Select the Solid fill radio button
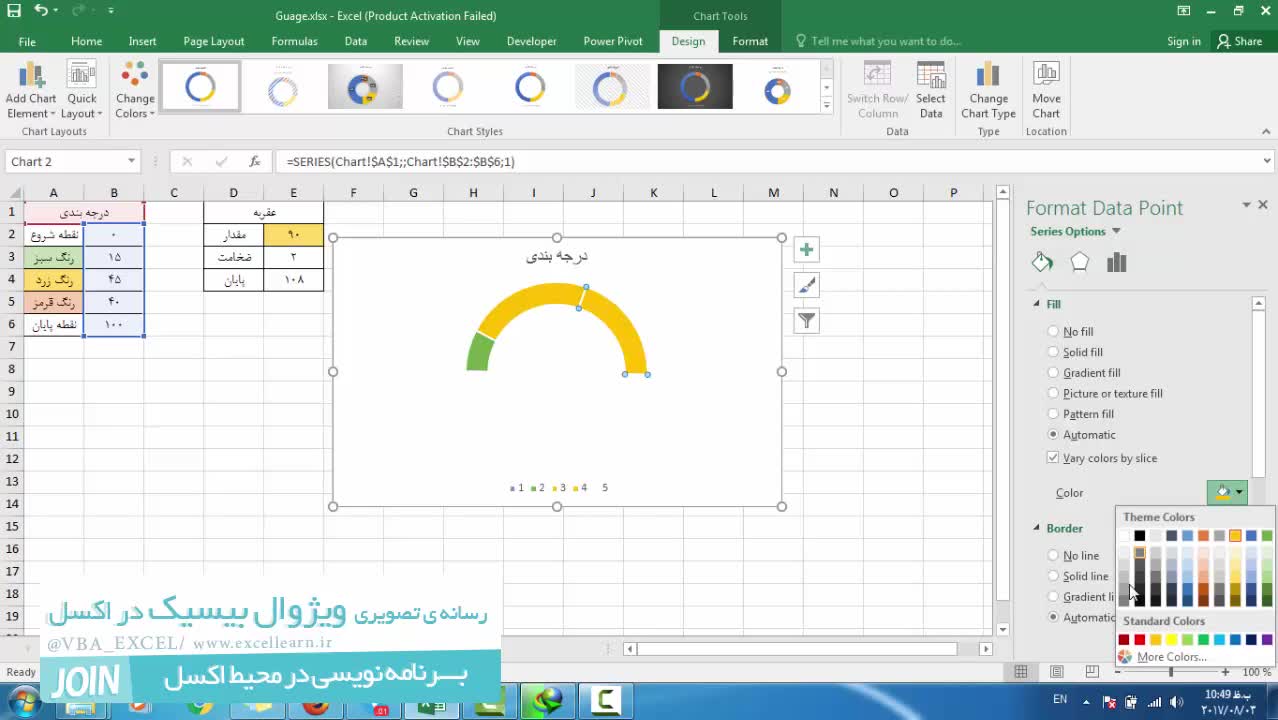 pyautogui.click(x=1053, y=352)
